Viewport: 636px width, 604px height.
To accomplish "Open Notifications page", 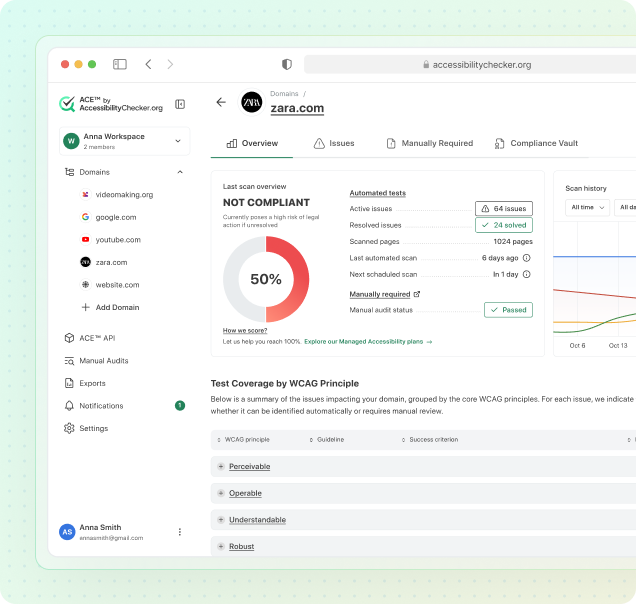I will 94,406.
